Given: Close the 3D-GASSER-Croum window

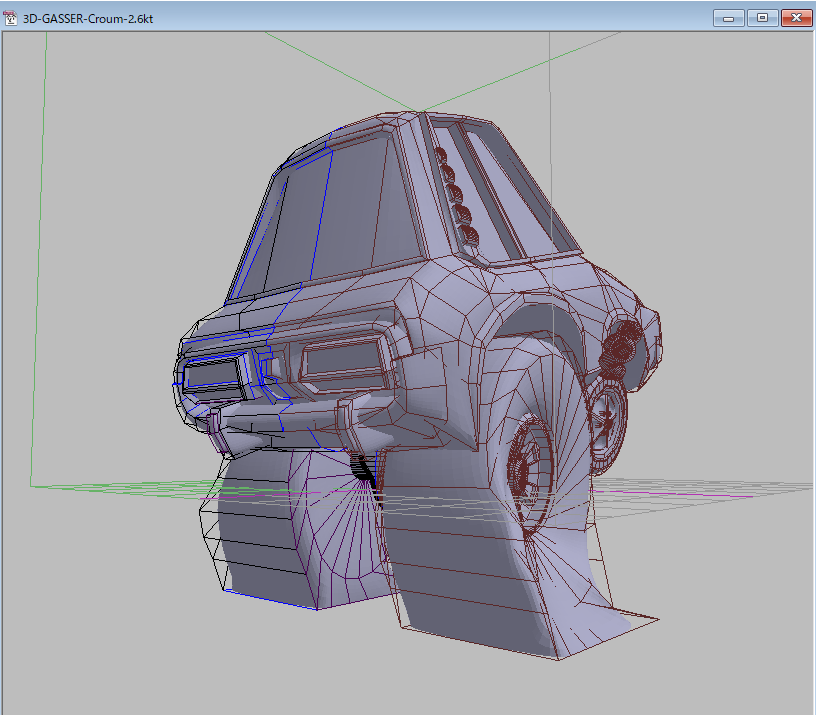Looking at the screenshot, I should coord(796,18).
